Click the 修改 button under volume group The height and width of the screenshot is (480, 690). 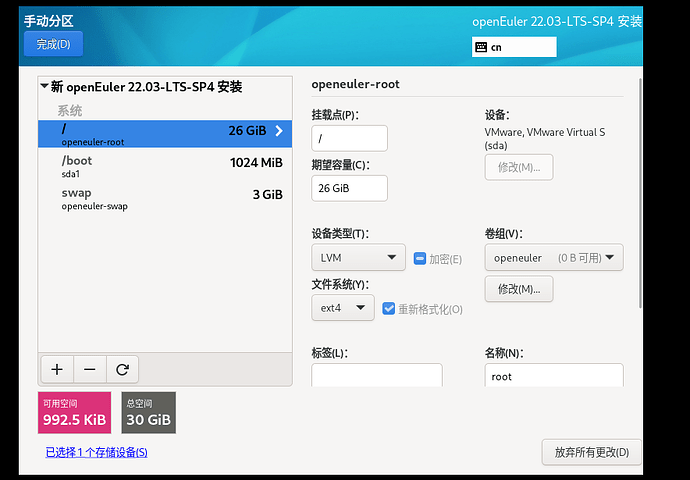(x=519, y=289)
